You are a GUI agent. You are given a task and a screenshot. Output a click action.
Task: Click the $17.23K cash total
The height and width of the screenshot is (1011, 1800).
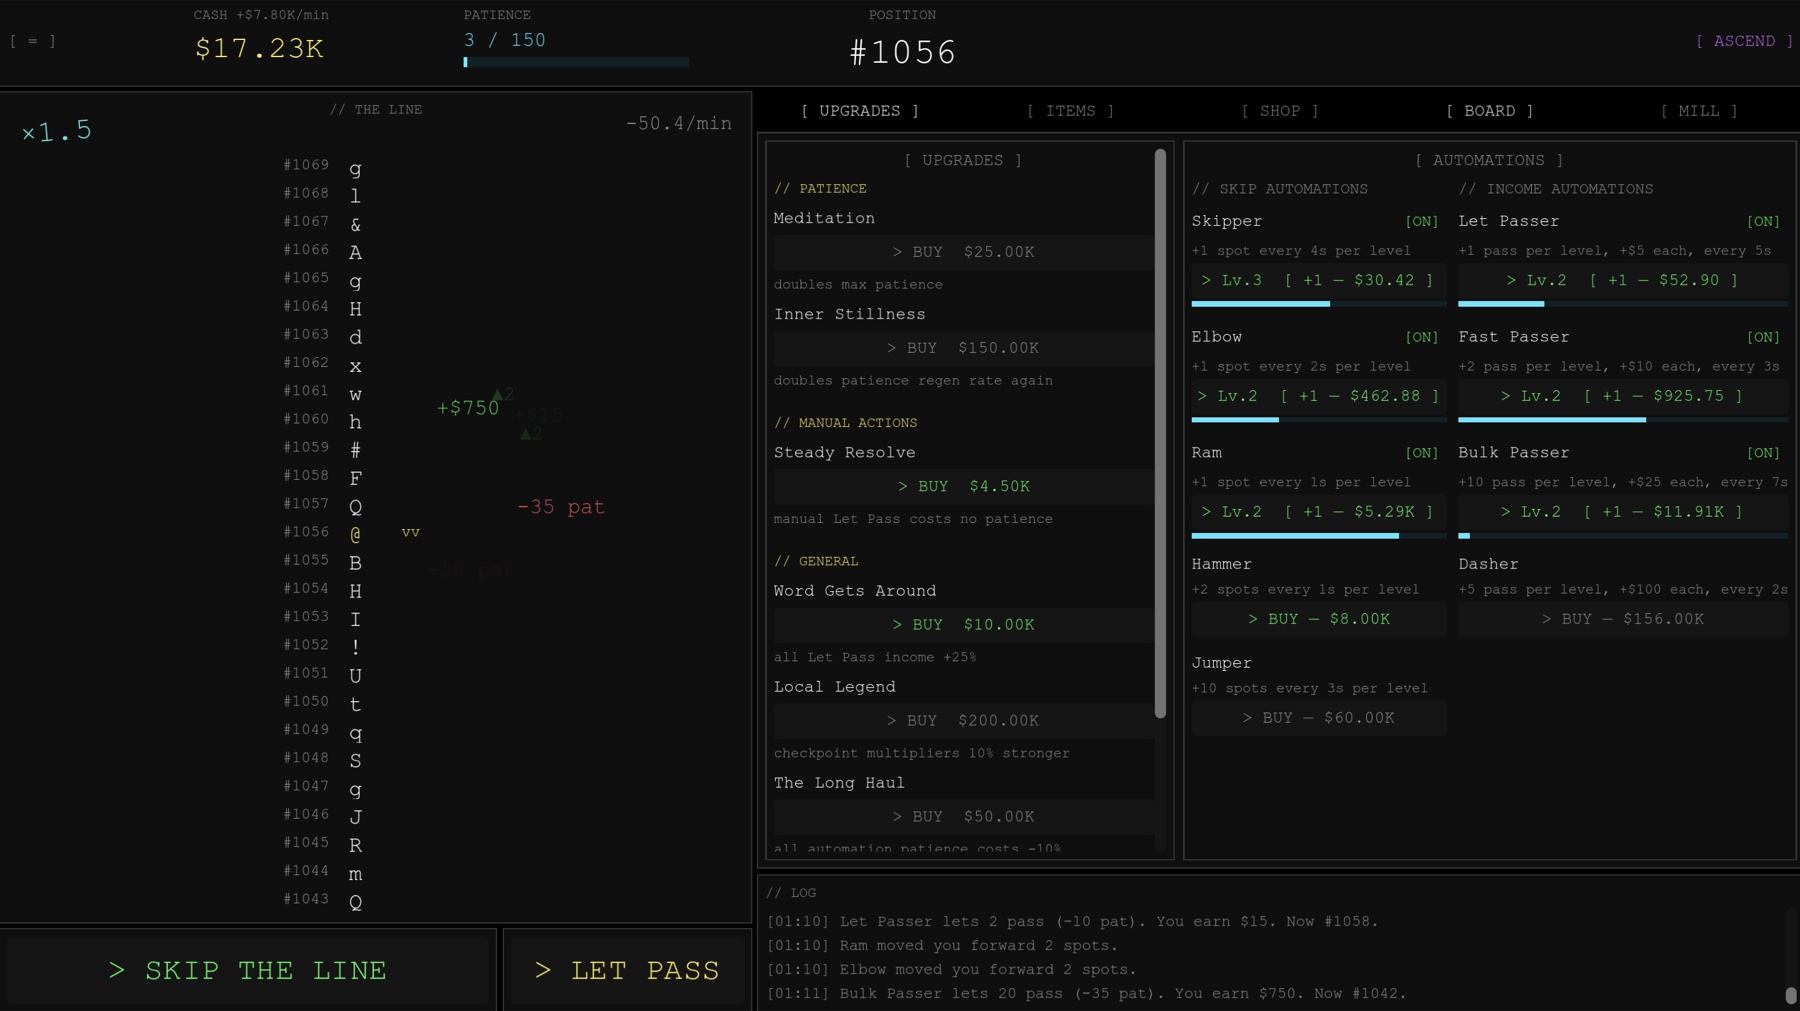tap(260, 48)
